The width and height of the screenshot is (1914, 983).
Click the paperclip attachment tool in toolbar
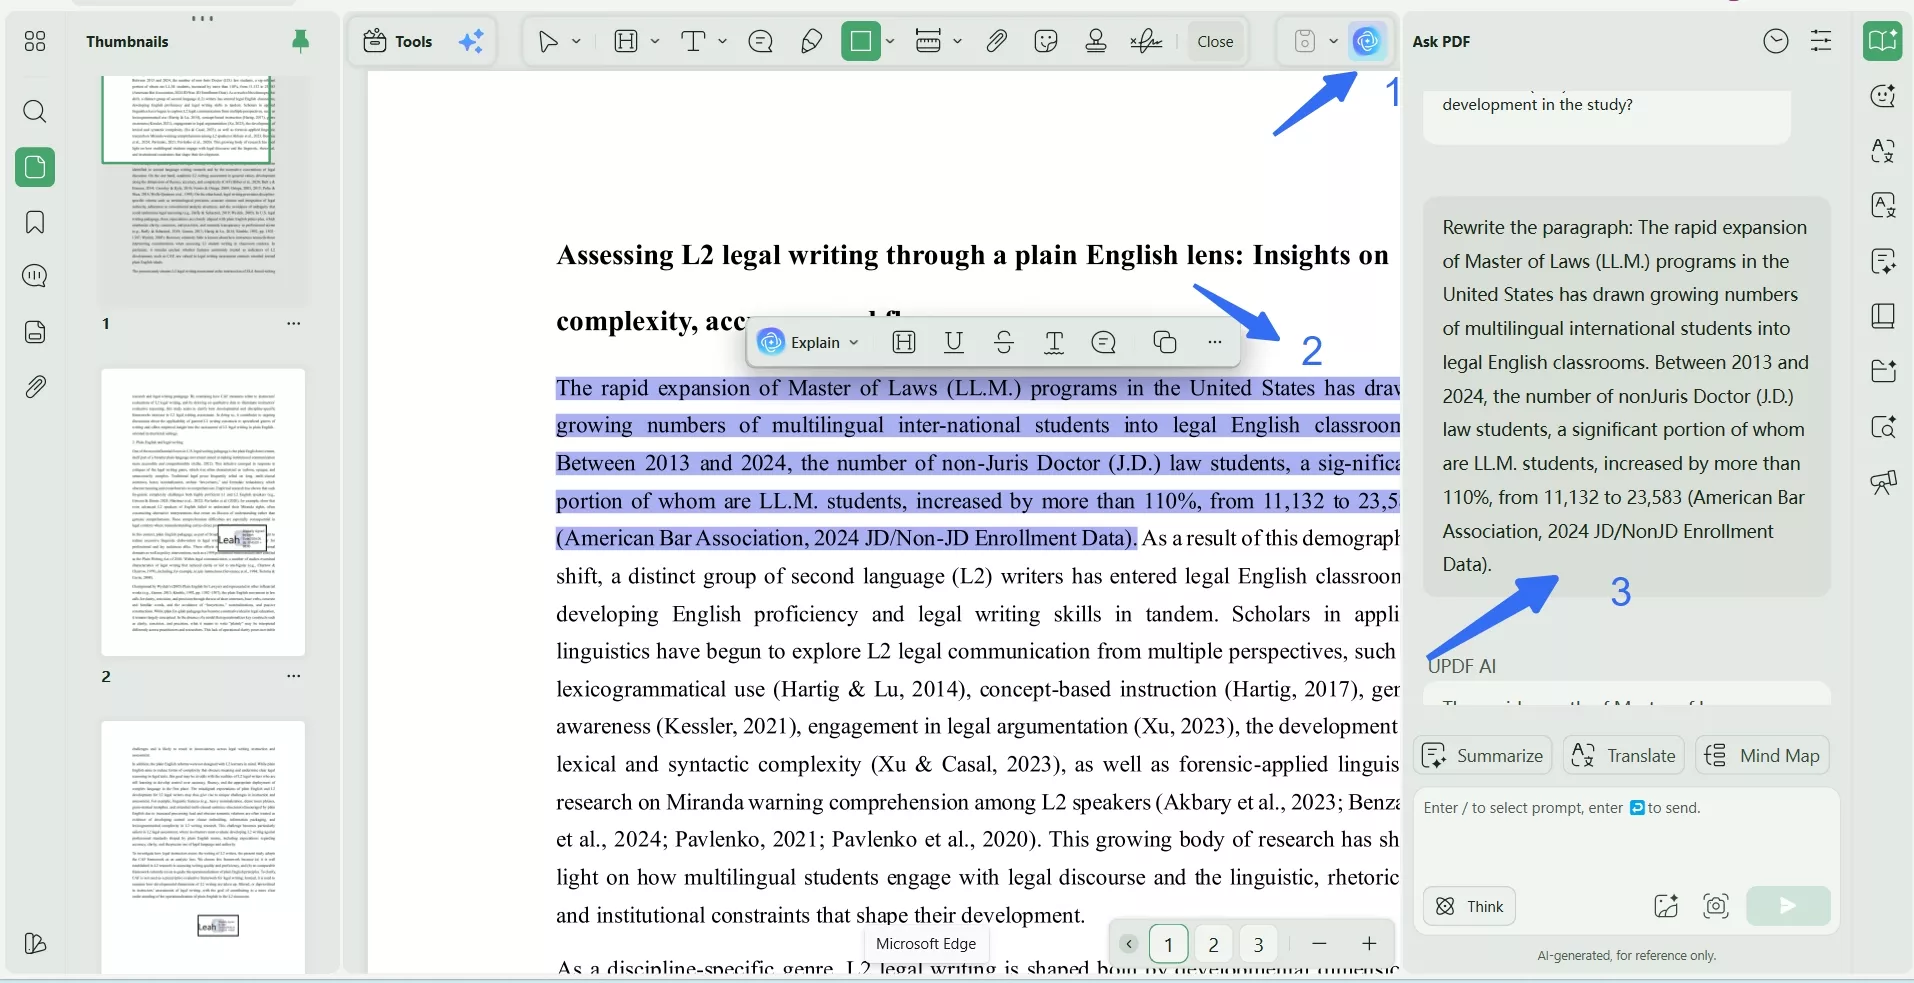[x=996, y=41]
